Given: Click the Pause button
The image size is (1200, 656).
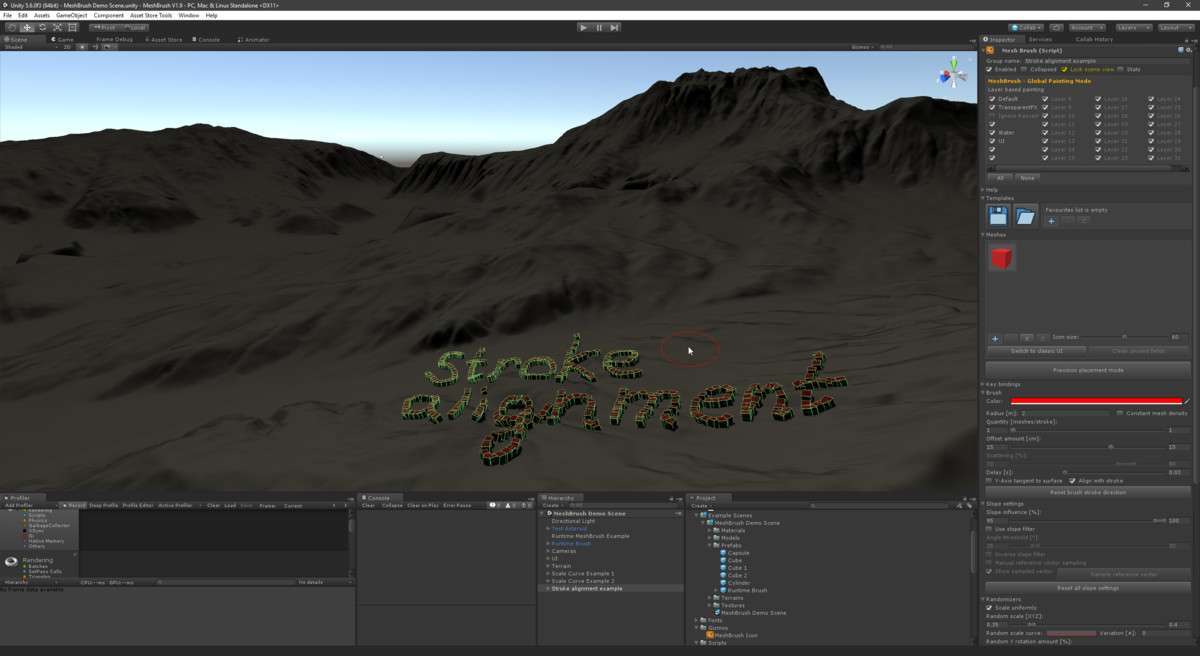Looking at the screenshot, I should click(x=599, y=27).
